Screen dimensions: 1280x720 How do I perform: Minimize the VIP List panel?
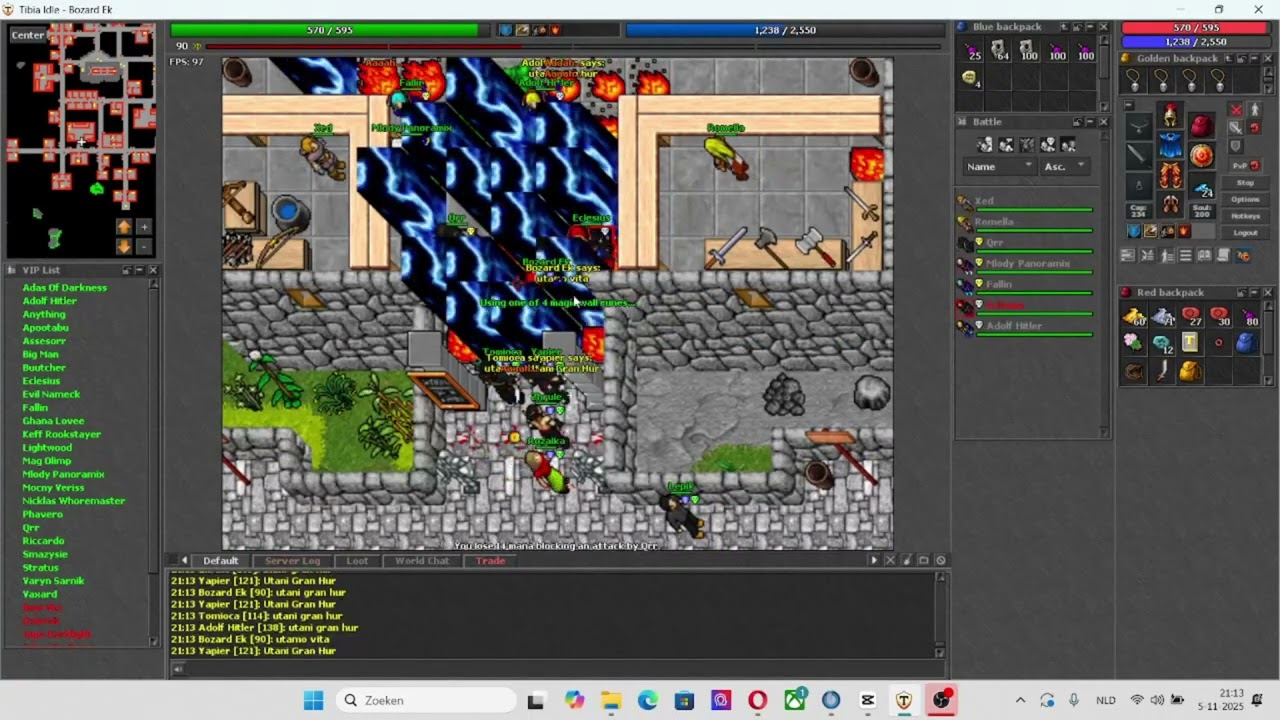140,270
